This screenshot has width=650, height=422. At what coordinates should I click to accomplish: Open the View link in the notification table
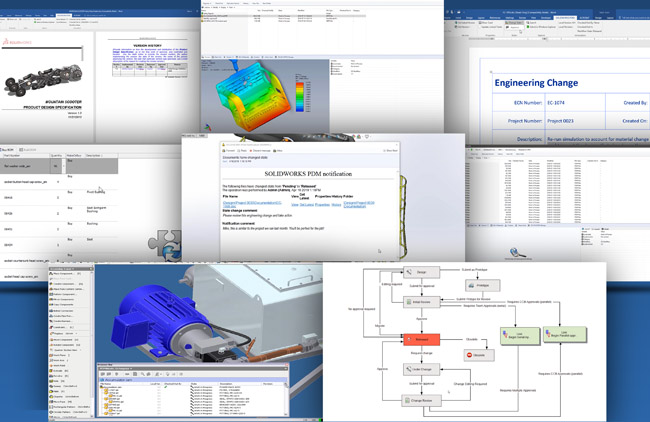(x=295, y=205)
